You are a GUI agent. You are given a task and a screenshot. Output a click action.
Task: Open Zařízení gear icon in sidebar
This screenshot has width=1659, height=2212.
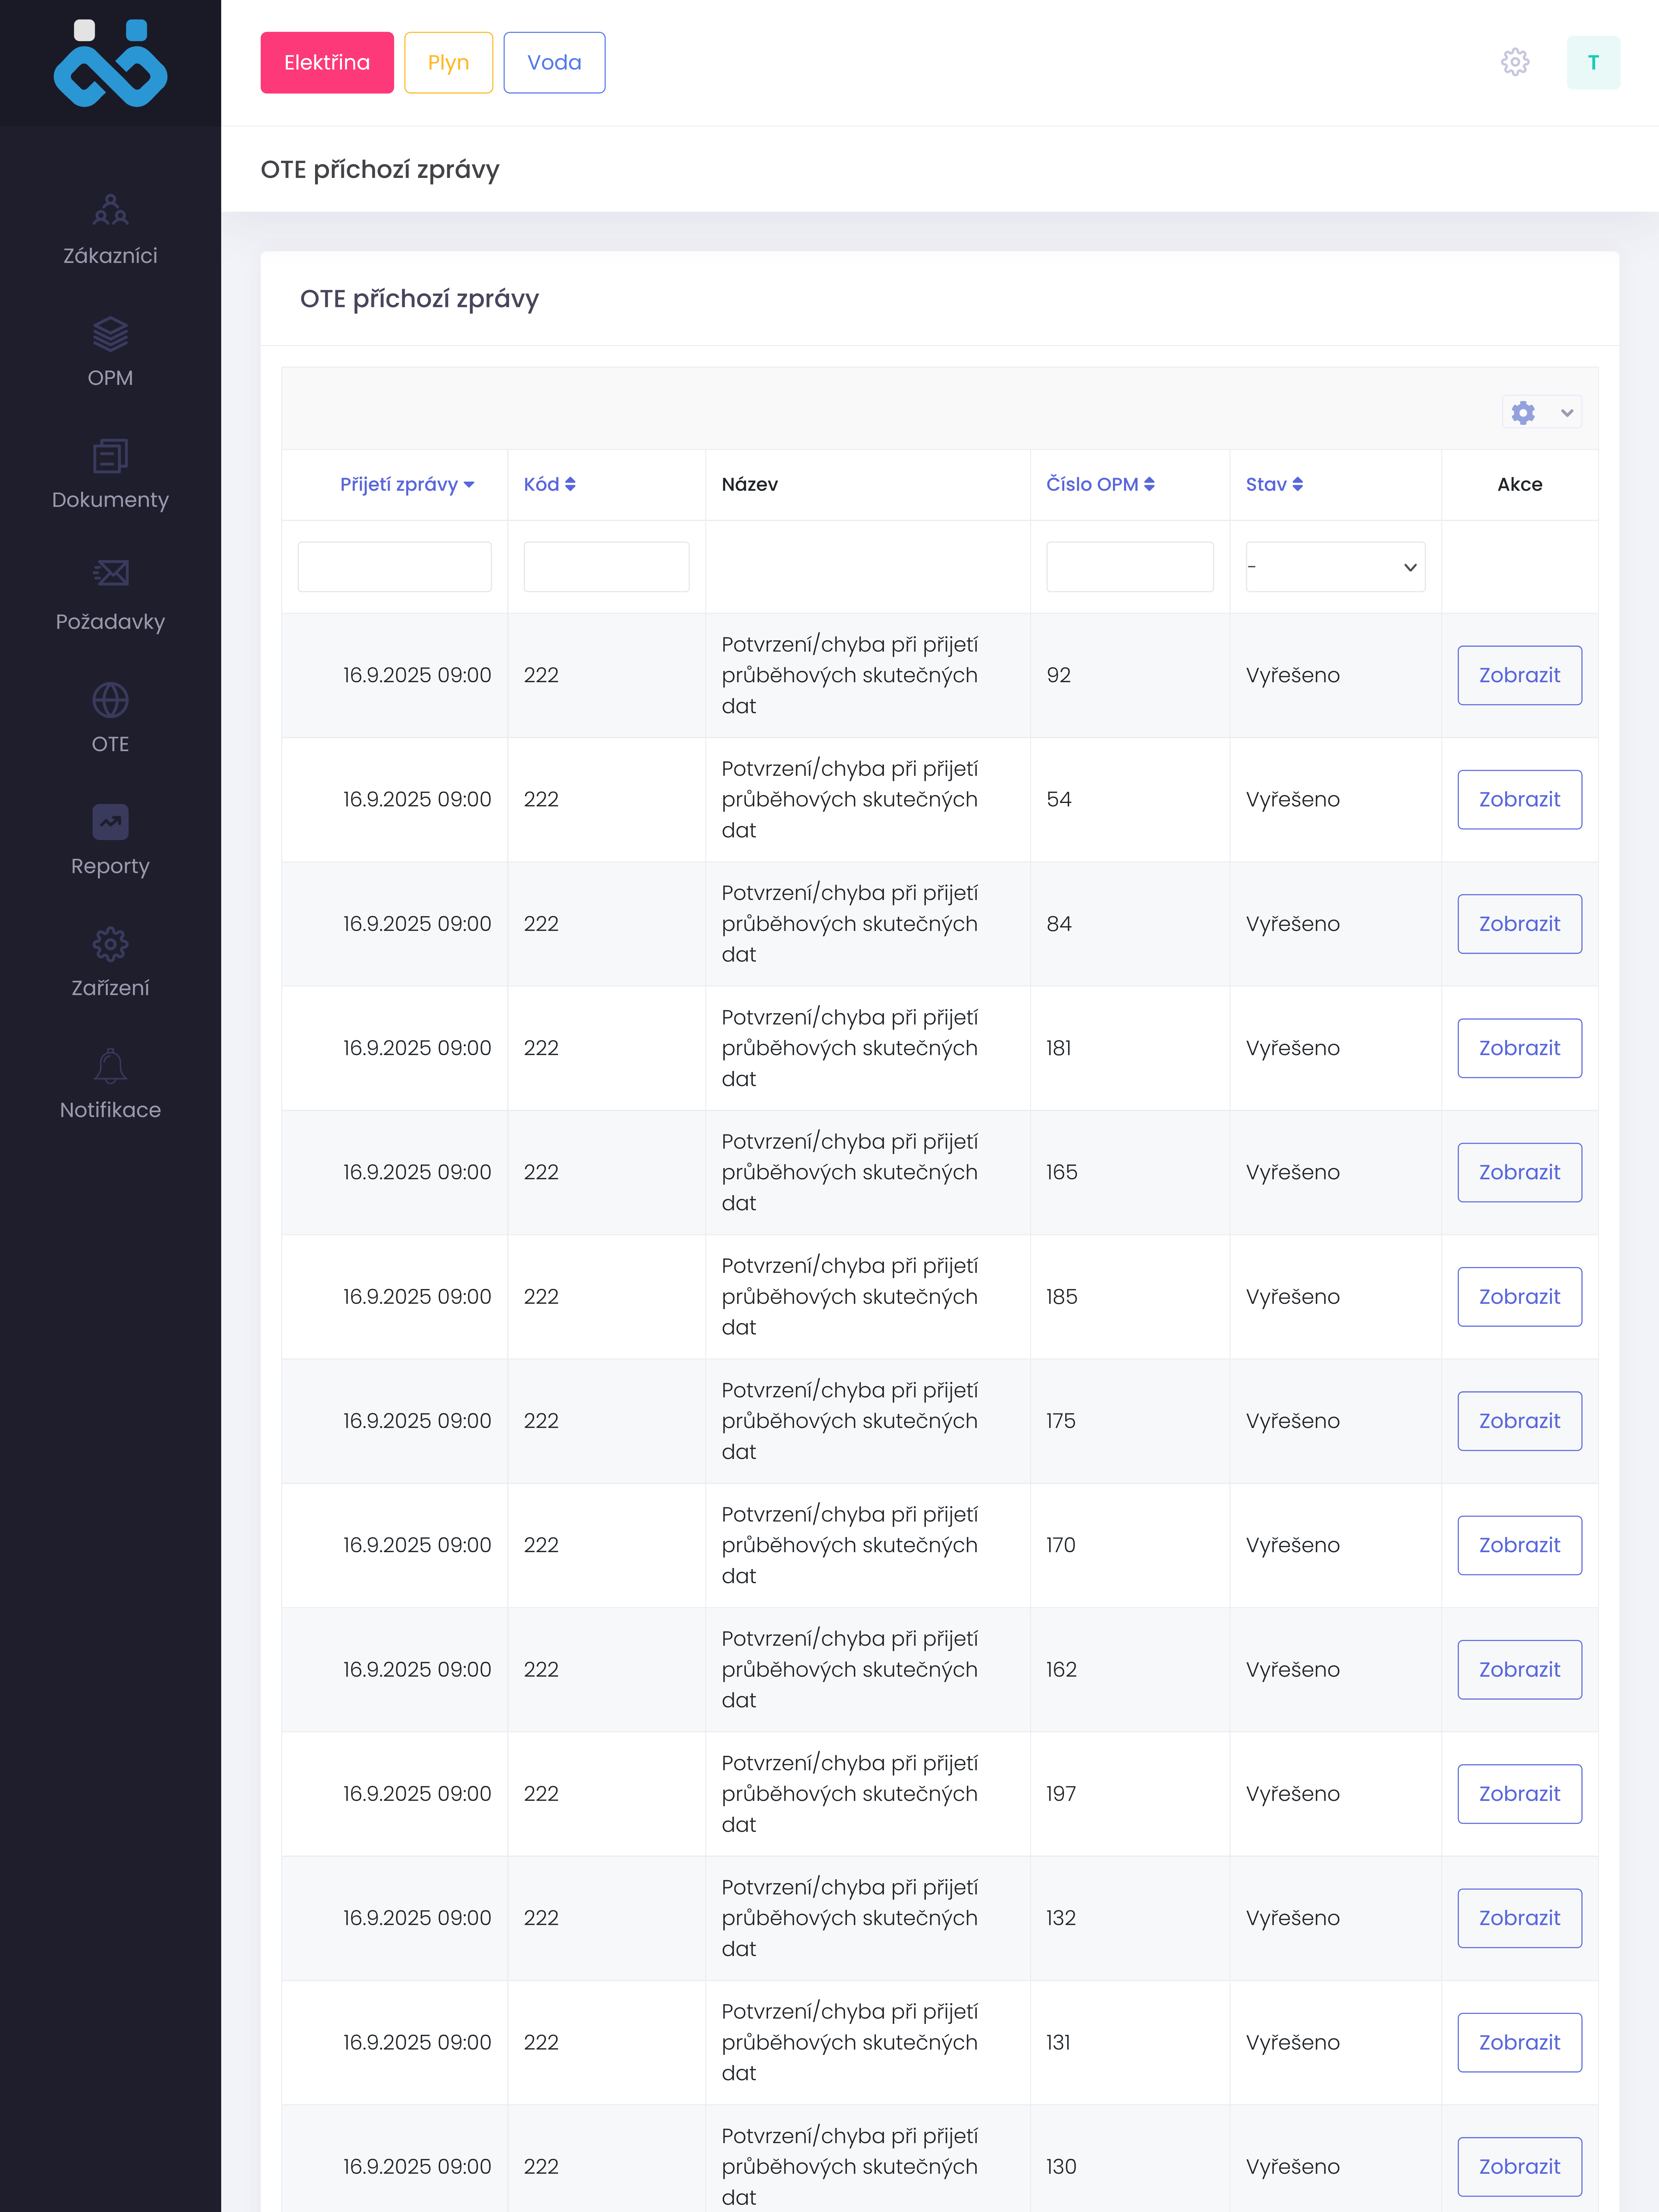[110, 944]
